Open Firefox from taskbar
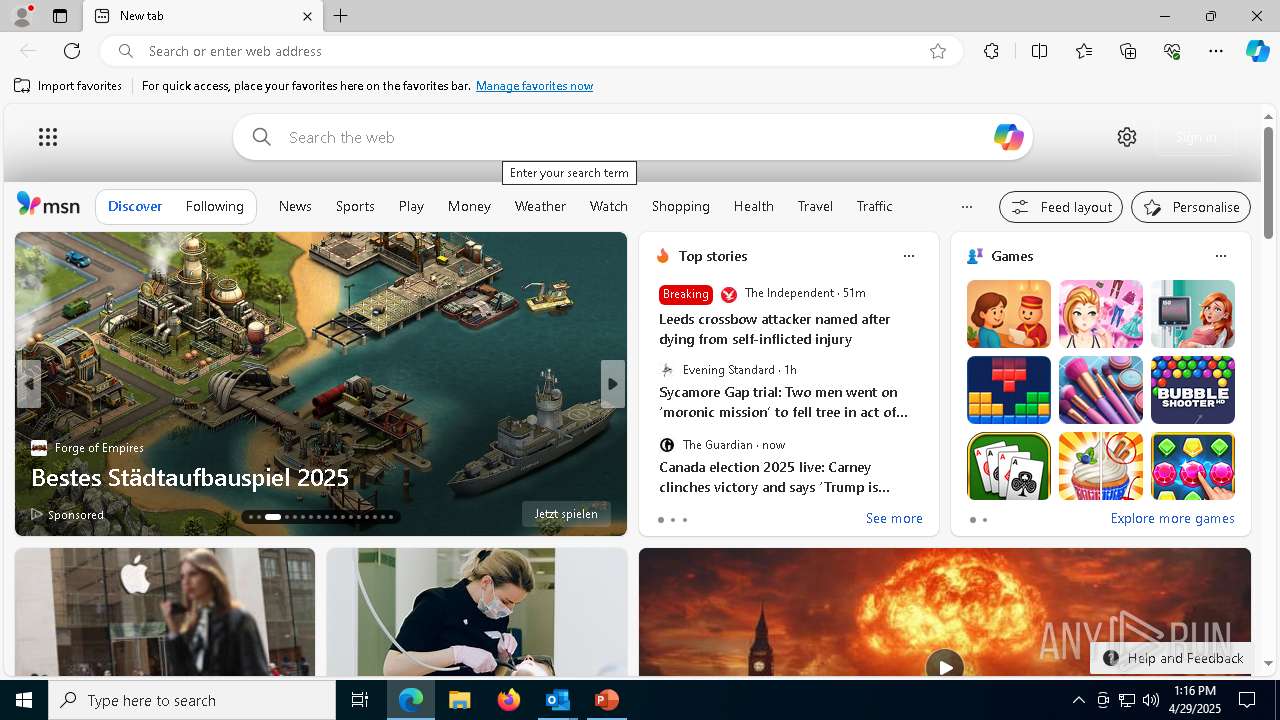The image size is (1280, 720). click(x=508, y=700)
